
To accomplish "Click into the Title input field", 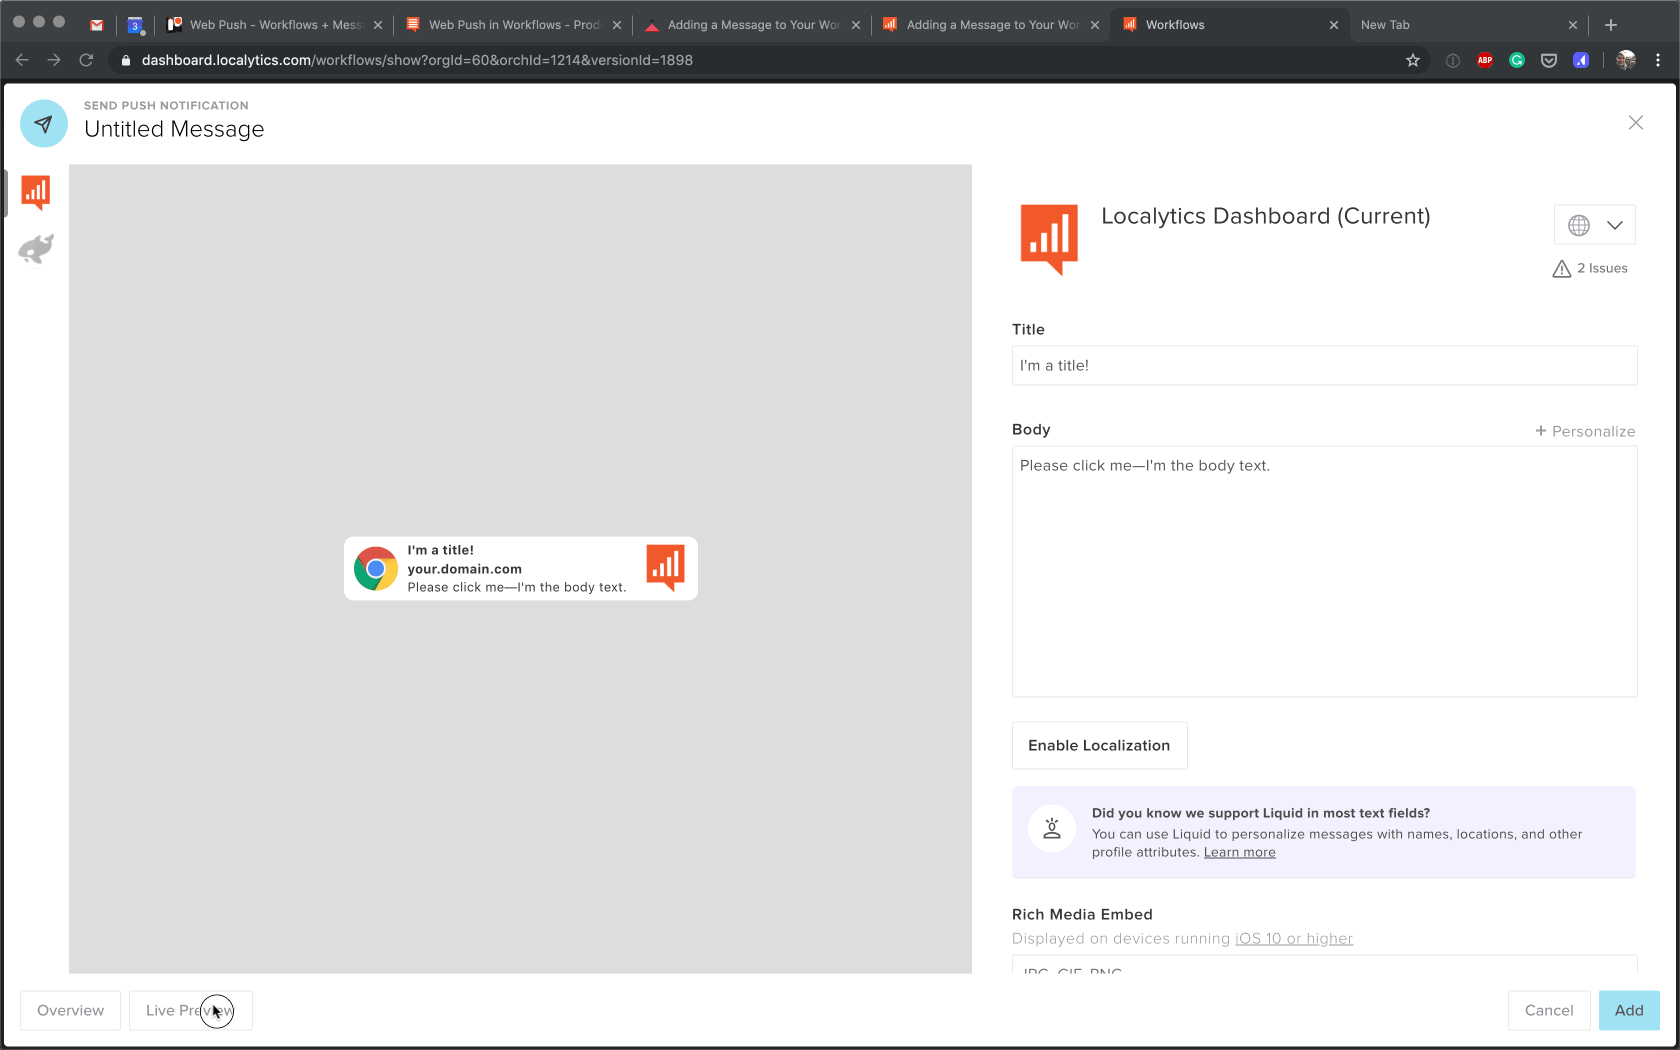I will [1324, 366].
